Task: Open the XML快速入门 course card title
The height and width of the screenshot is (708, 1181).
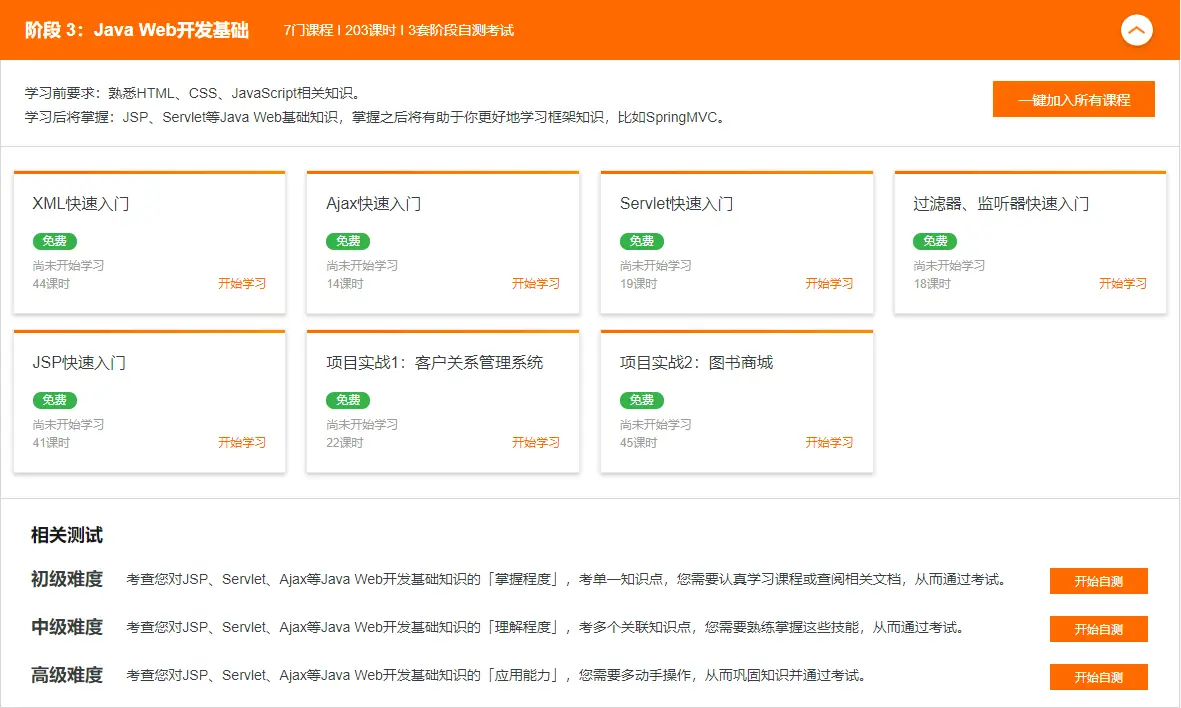Action: coord(81,203)
